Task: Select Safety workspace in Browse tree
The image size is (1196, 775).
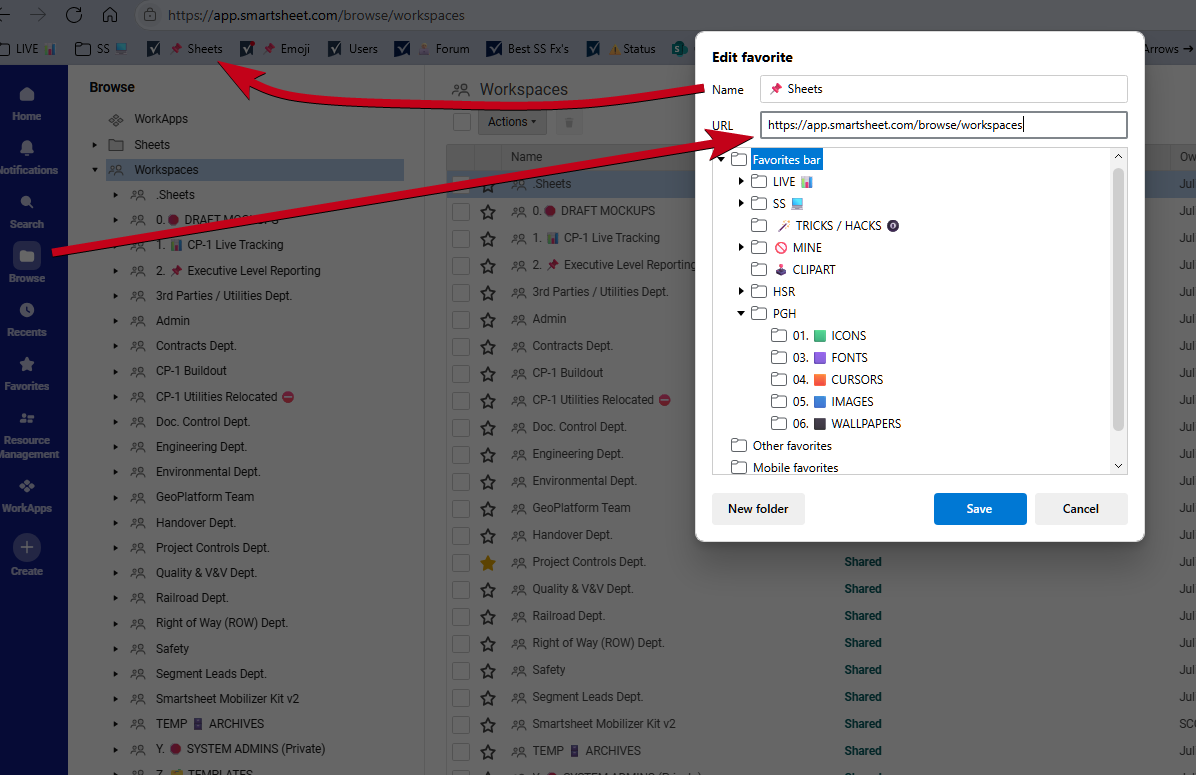Action: (172, 649)
